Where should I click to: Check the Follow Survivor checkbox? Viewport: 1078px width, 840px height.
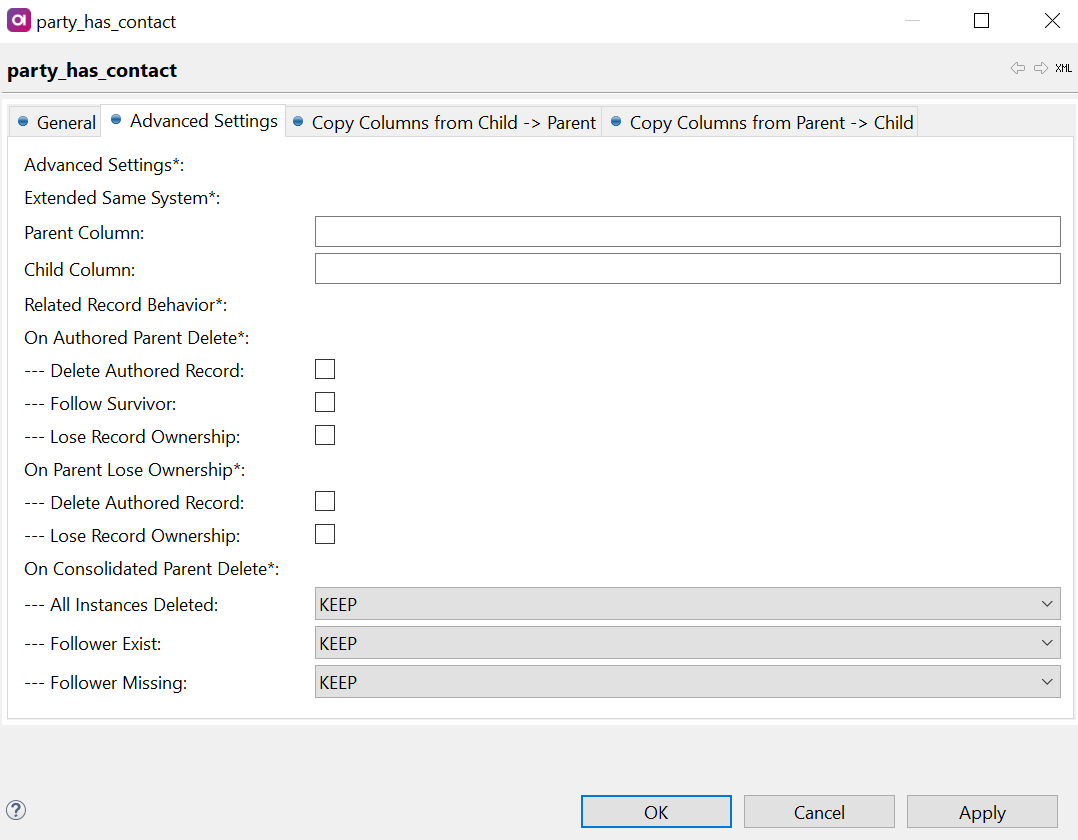pos(324,402)
